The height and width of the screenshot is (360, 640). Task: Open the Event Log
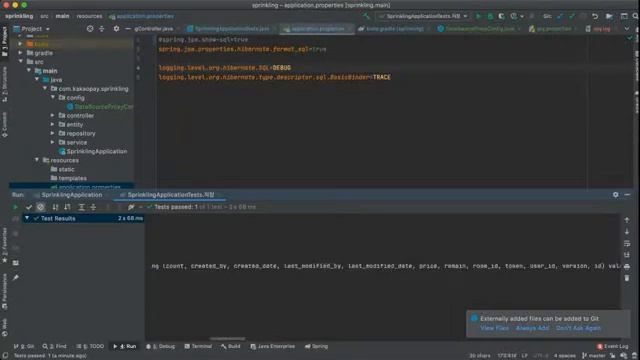click(612, 347)
